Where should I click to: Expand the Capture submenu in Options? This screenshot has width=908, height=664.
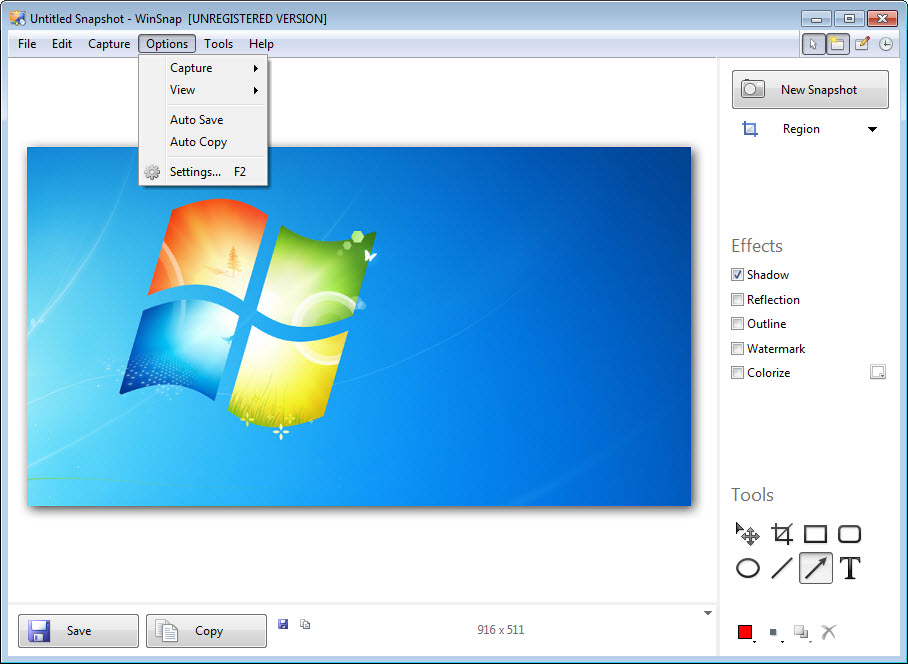pyautogui.click(x=203, y=68)
